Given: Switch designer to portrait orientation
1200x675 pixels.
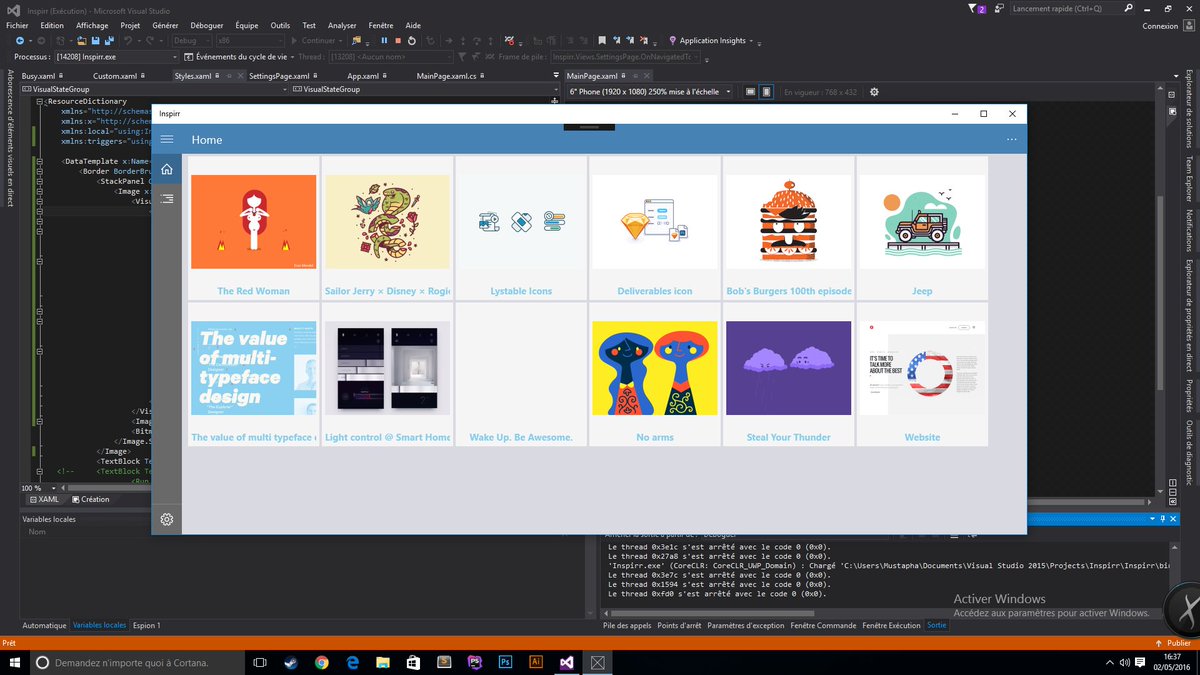Looking at the screenshot, I should tap(766, 92).
